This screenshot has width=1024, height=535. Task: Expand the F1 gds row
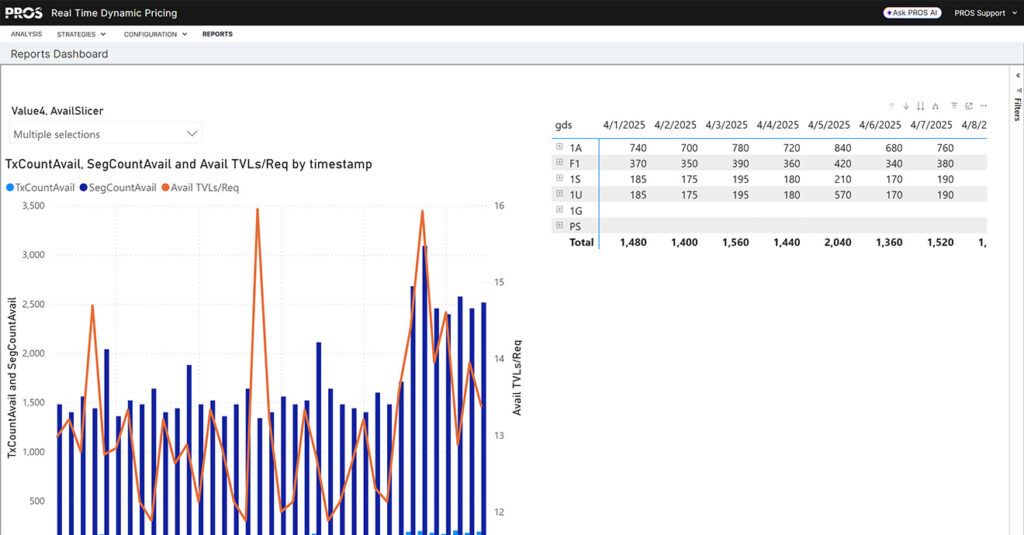560,163
